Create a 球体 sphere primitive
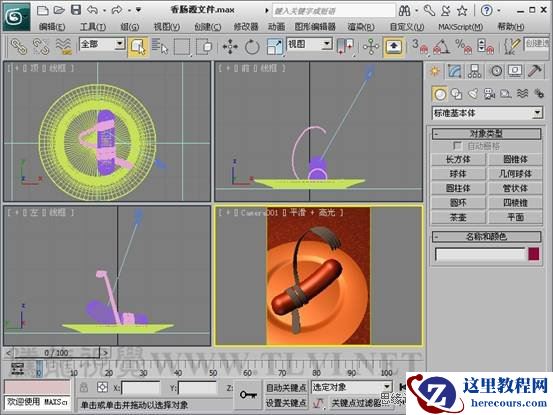The width and height of the screenshot is (553, 415). point(458,174)
